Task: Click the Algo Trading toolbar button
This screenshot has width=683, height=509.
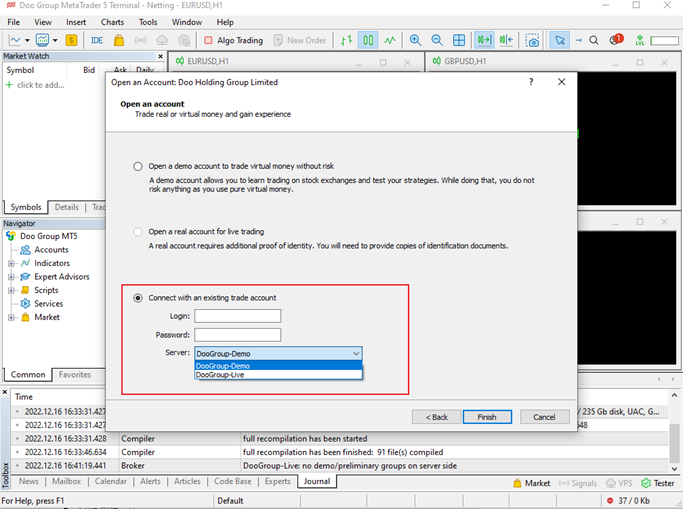Action: click(233, 40)
